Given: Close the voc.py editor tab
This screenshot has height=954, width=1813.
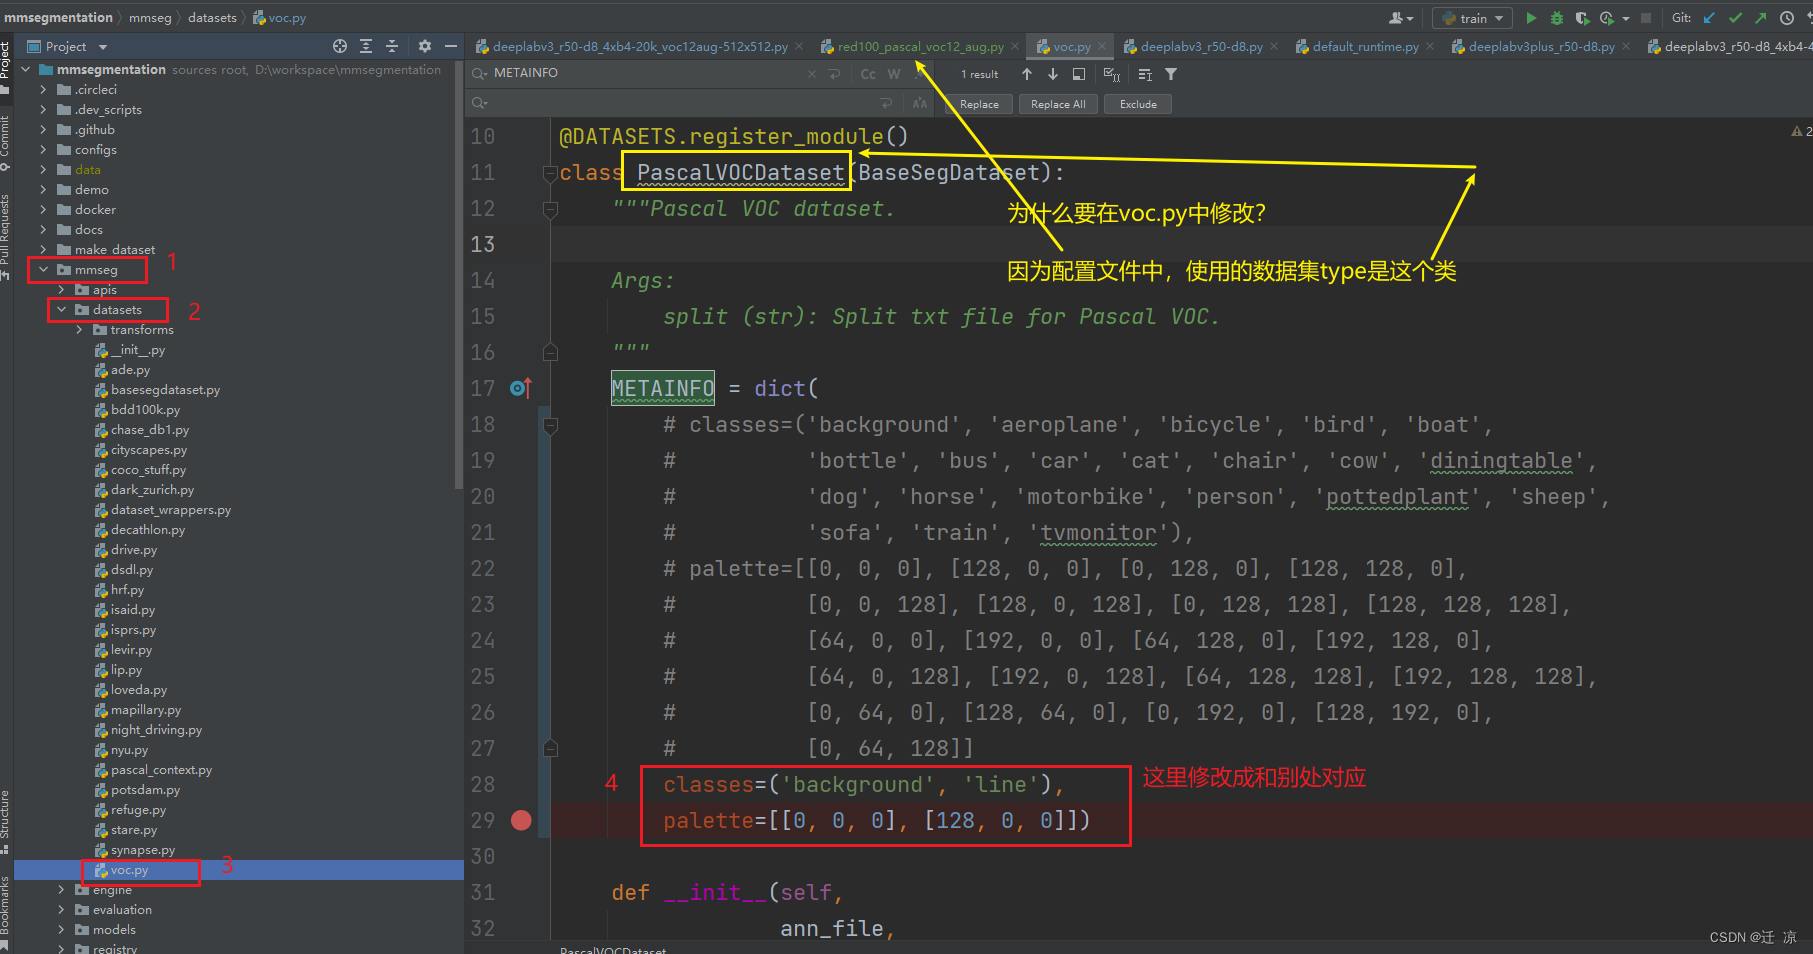Looking at the screenshot, I should [1102, 46].
